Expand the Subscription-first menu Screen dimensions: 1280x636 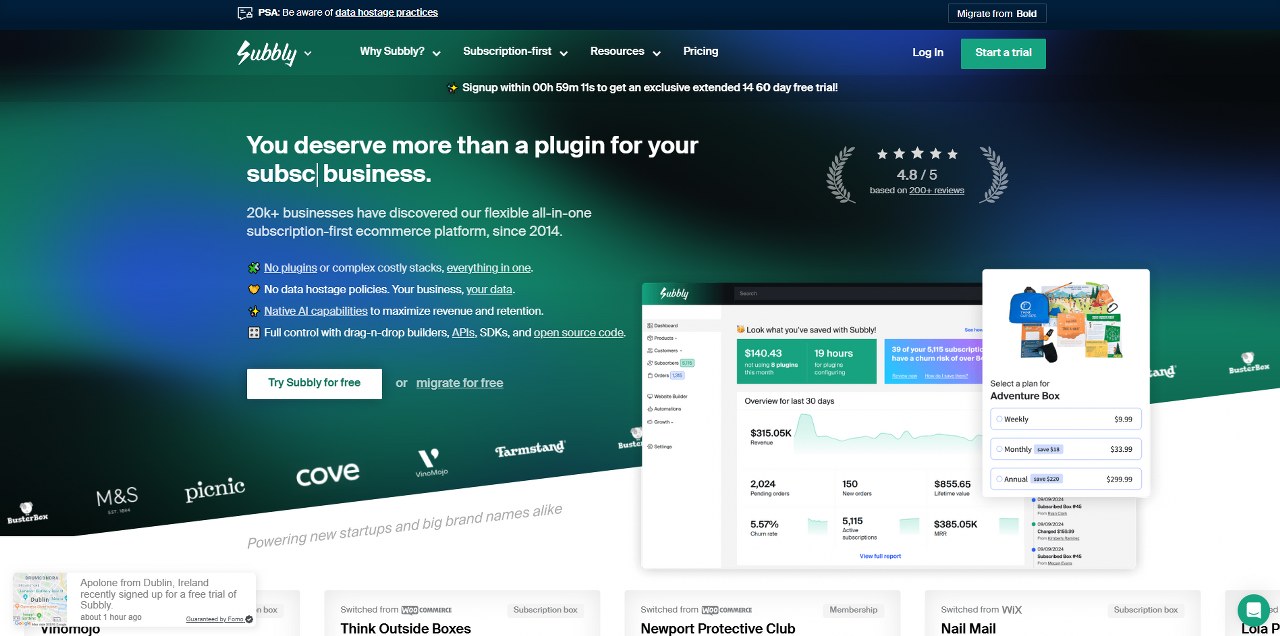click(x=515, y=52)
